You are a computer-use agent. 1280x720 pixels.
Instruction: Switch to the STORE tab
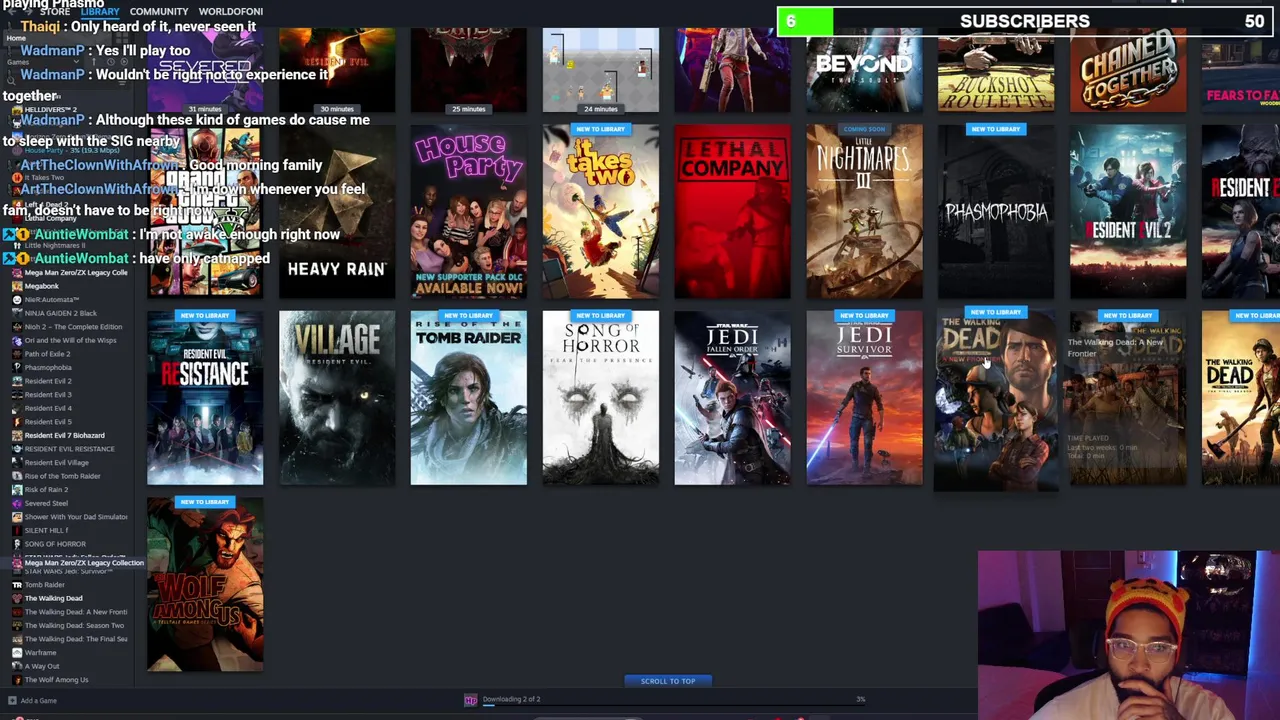pyautogui.click(x=55, y=11)
